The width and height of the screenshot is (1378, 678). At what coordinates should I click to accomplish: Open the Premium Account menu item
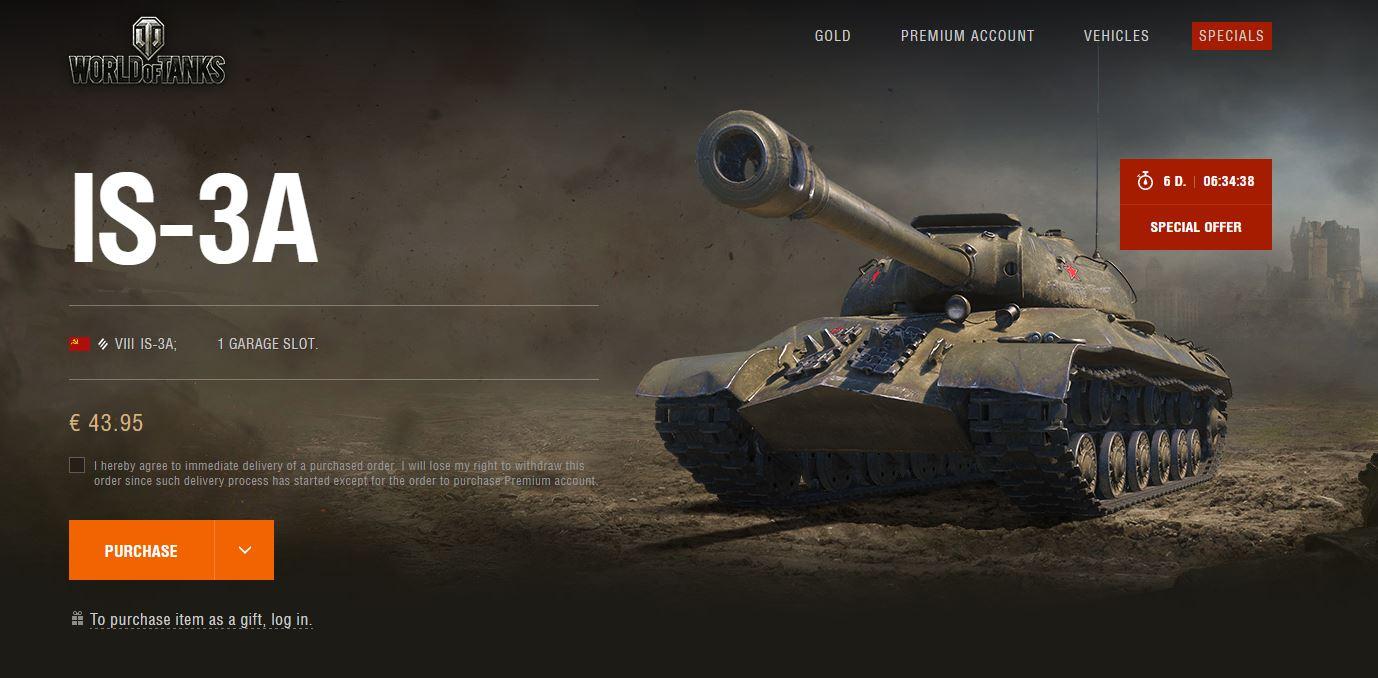click(967, 36)
